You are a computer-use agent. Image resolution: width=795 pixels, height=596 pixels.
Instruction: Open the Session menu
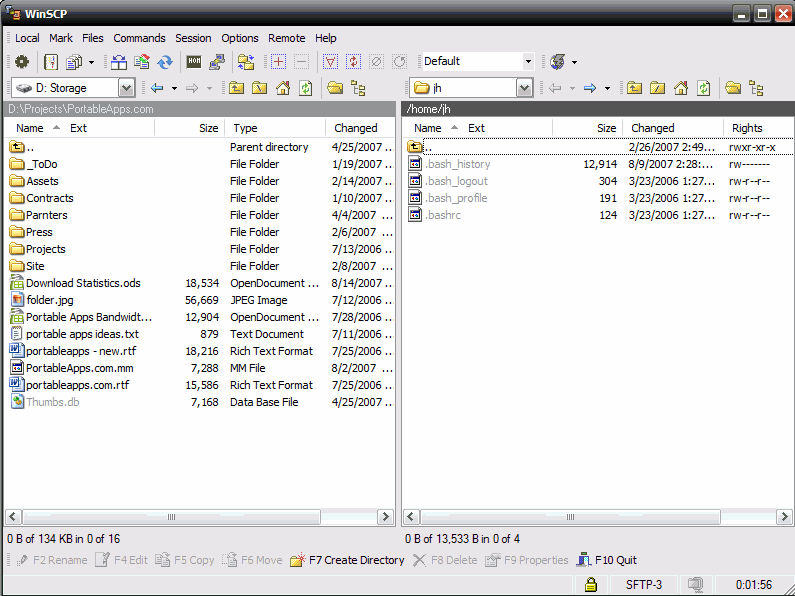(193, 38)
